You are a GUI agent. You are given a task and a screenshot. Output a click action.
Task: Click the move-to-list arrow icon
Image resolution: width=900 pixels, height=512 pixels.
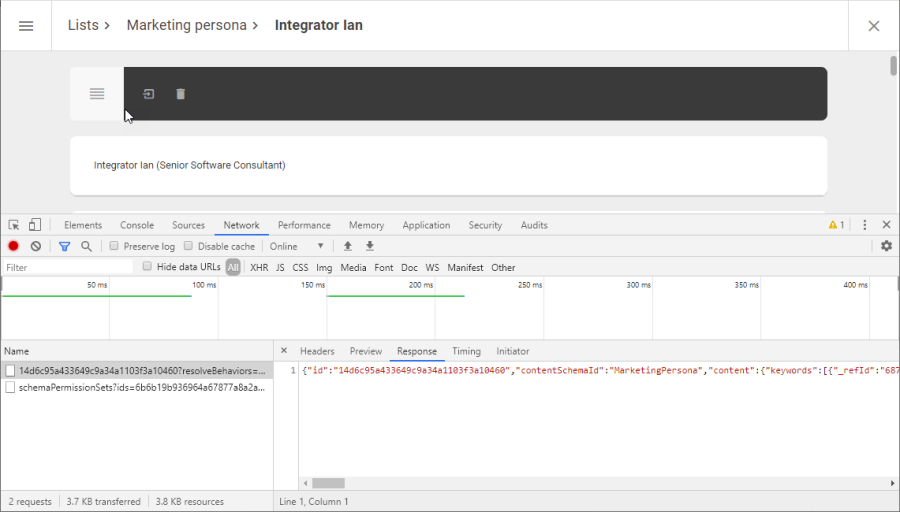coord(149,94)
